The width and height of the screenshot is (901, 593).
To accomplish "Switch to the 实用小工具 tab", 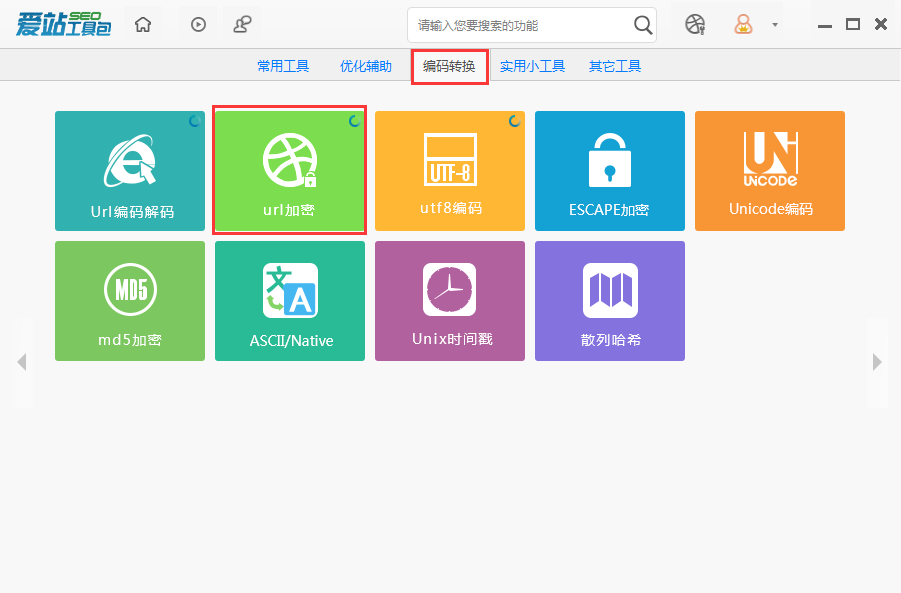I will (531, 66).
